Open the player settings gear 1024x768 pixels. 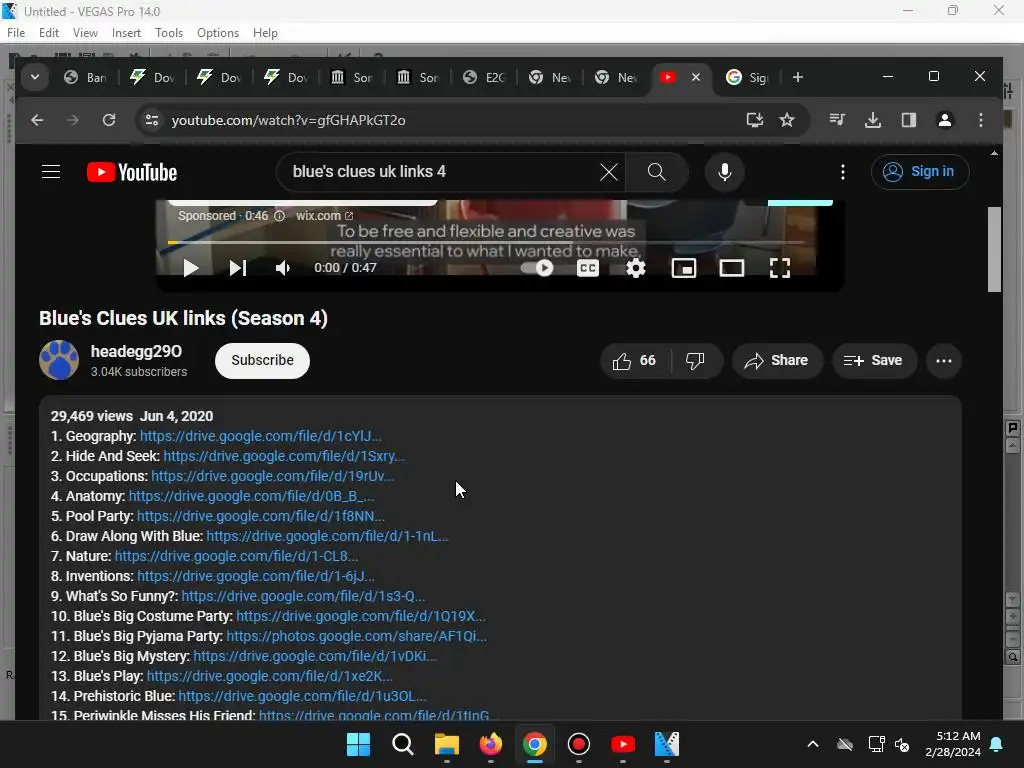coord(635,268)
